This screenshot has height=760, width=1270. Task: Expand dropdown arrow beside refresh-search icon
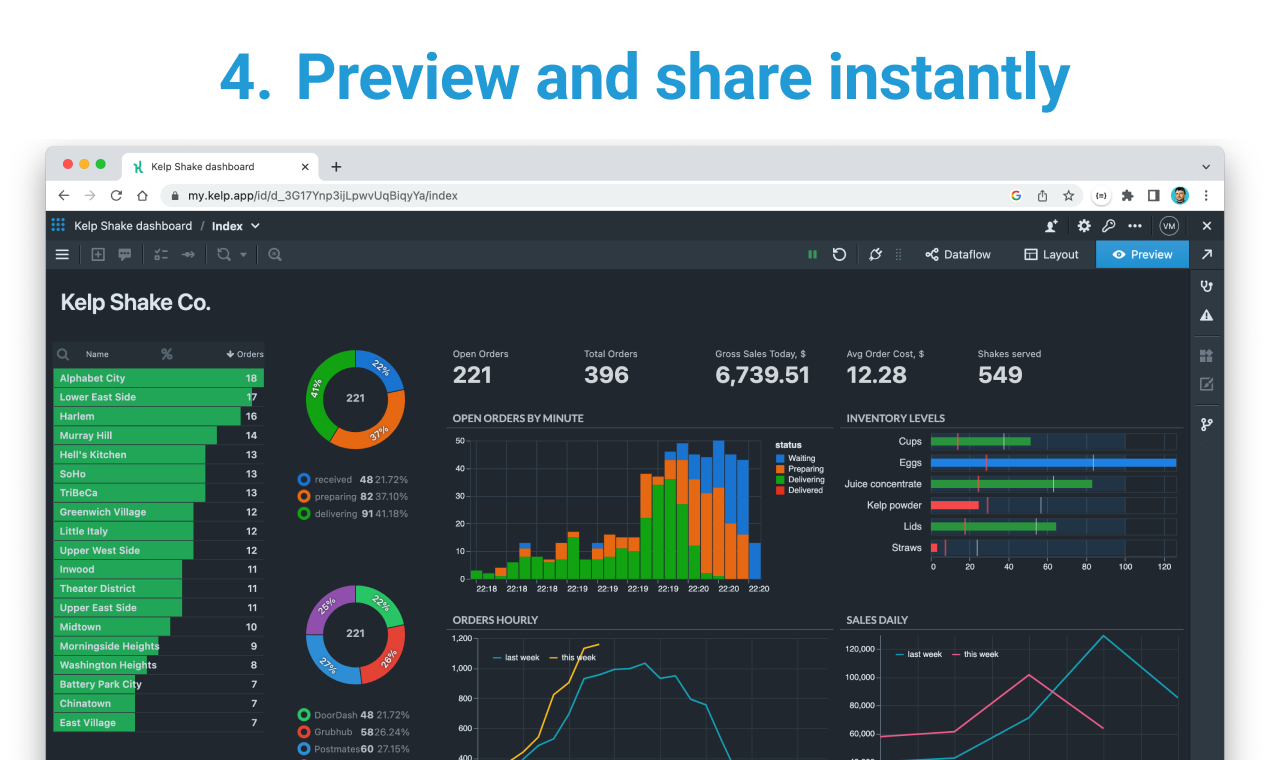pyautogui.click(x=242, y=255)
